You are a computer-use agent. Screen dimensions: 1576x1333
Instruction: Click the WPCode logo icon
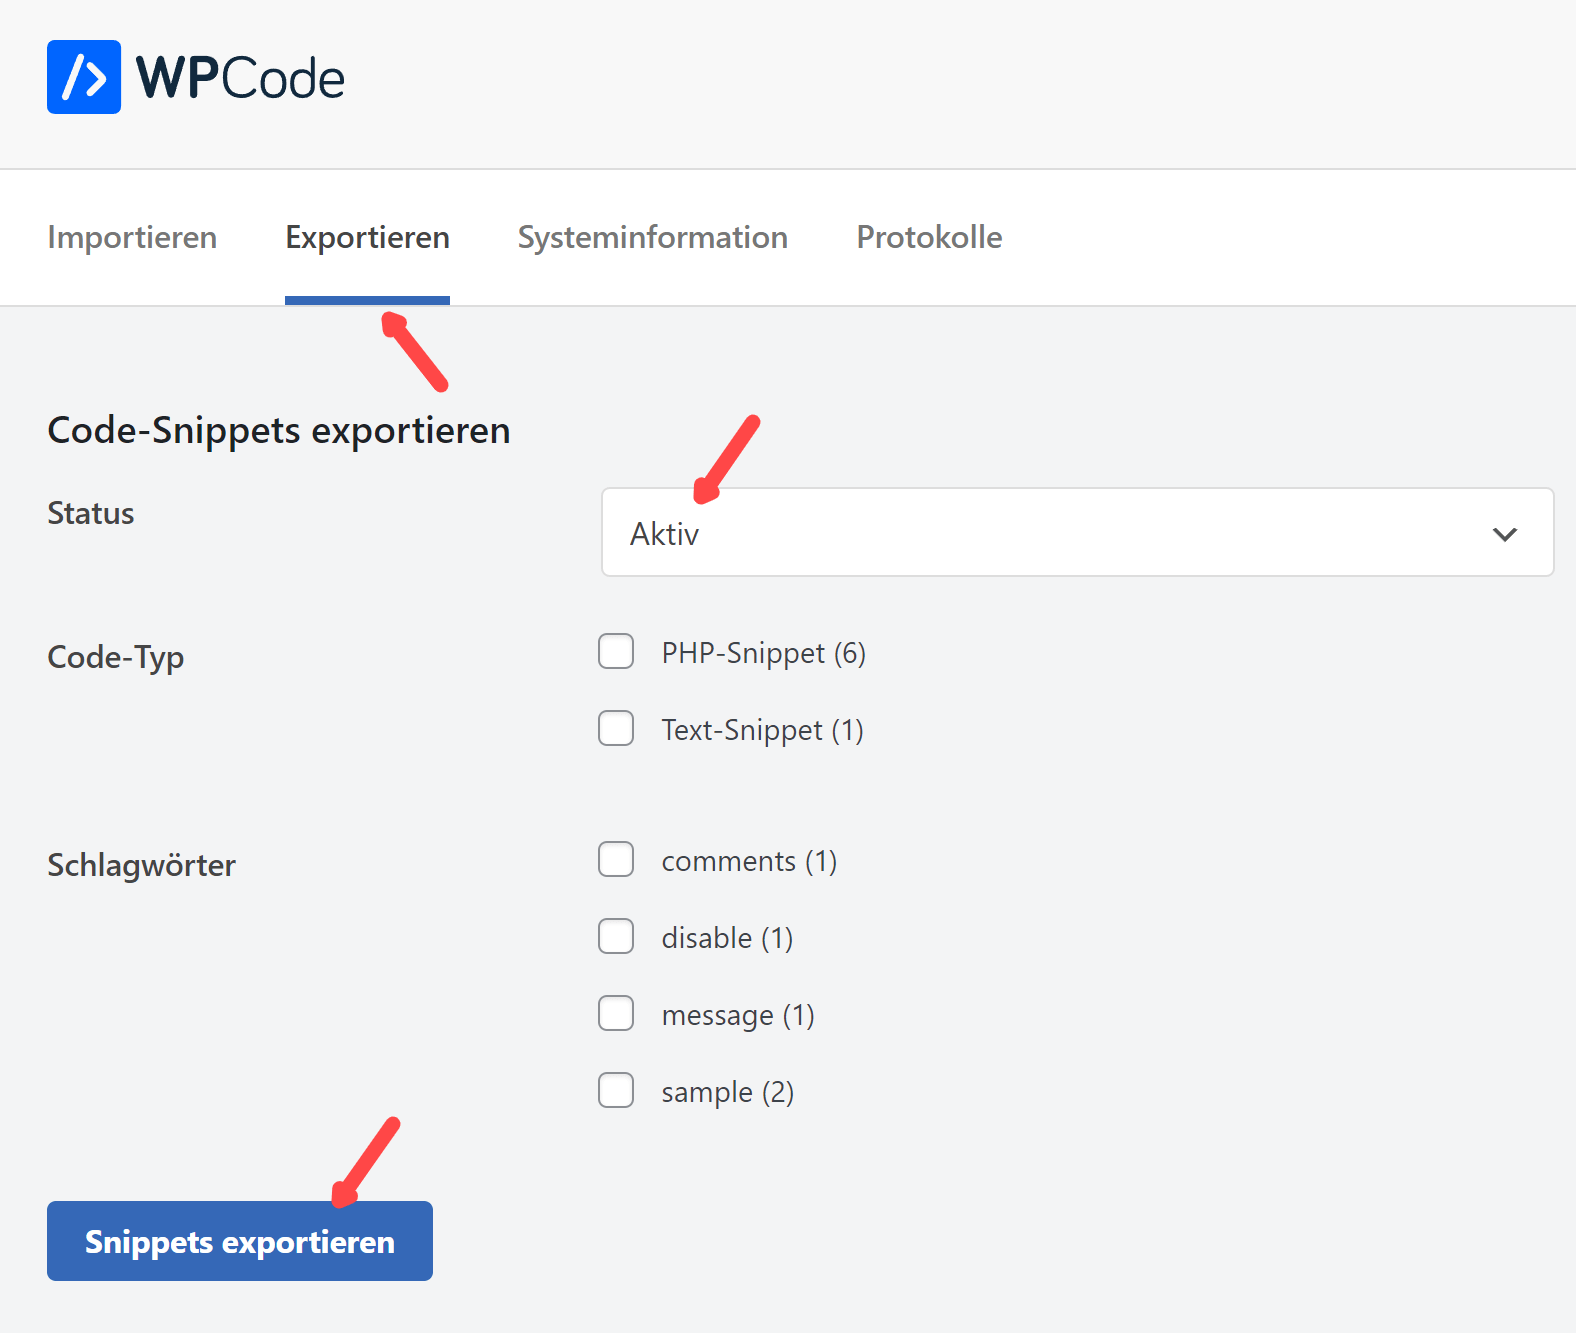click(84, 77)
